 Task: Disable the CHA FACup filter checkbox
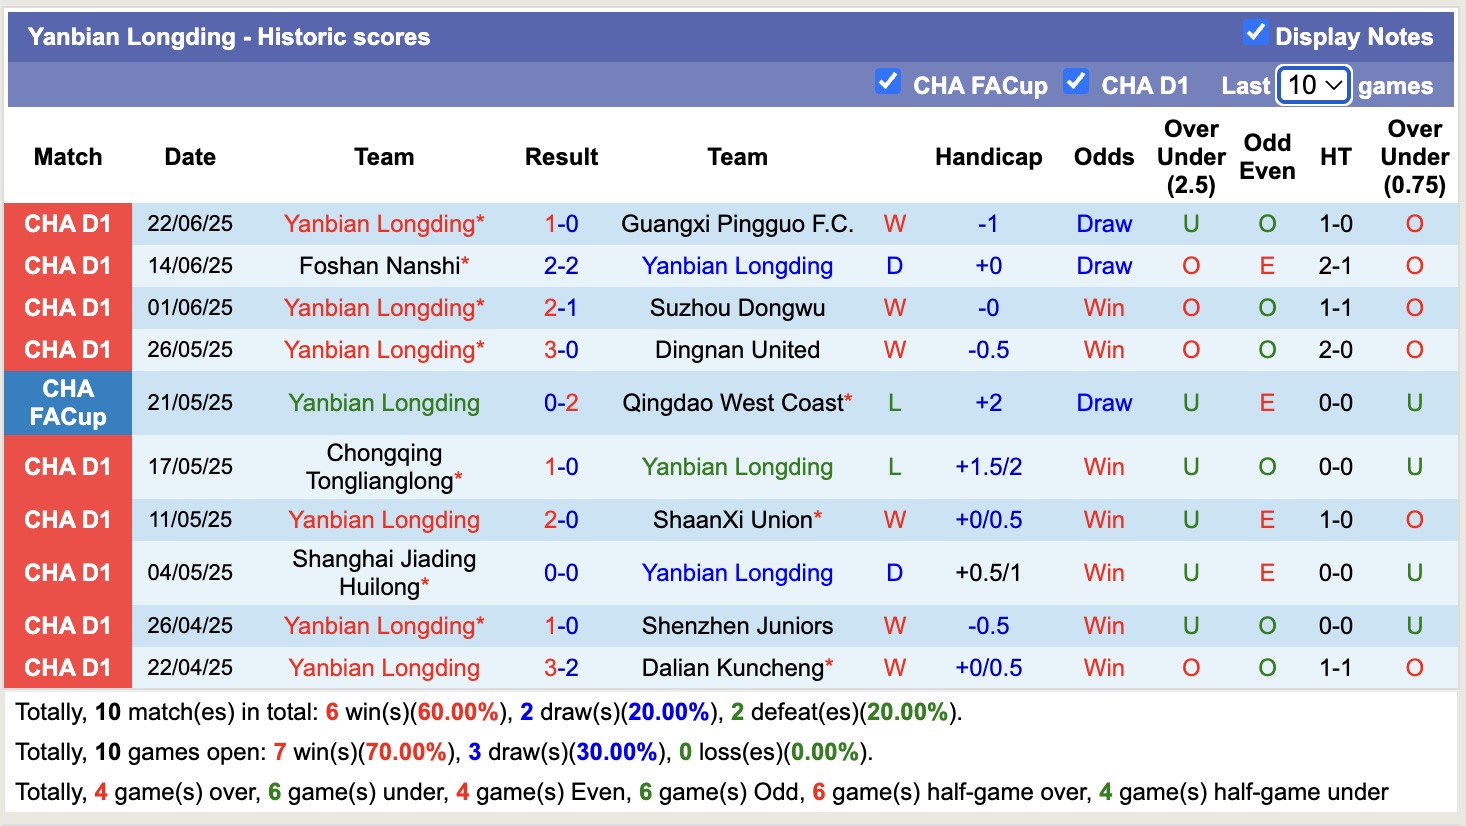coord(888,83)
